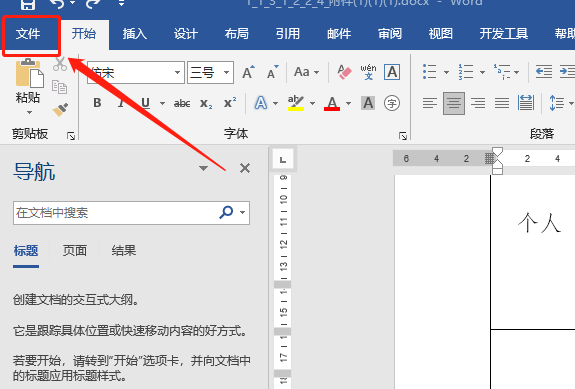Align text right
This screenshot has height=389, width=575.
tap(478, 103)
